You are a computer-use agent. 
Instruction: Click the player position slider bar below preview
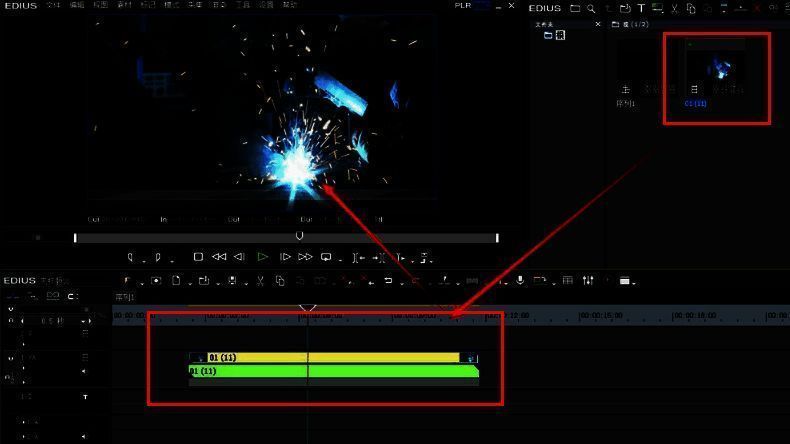286,238
